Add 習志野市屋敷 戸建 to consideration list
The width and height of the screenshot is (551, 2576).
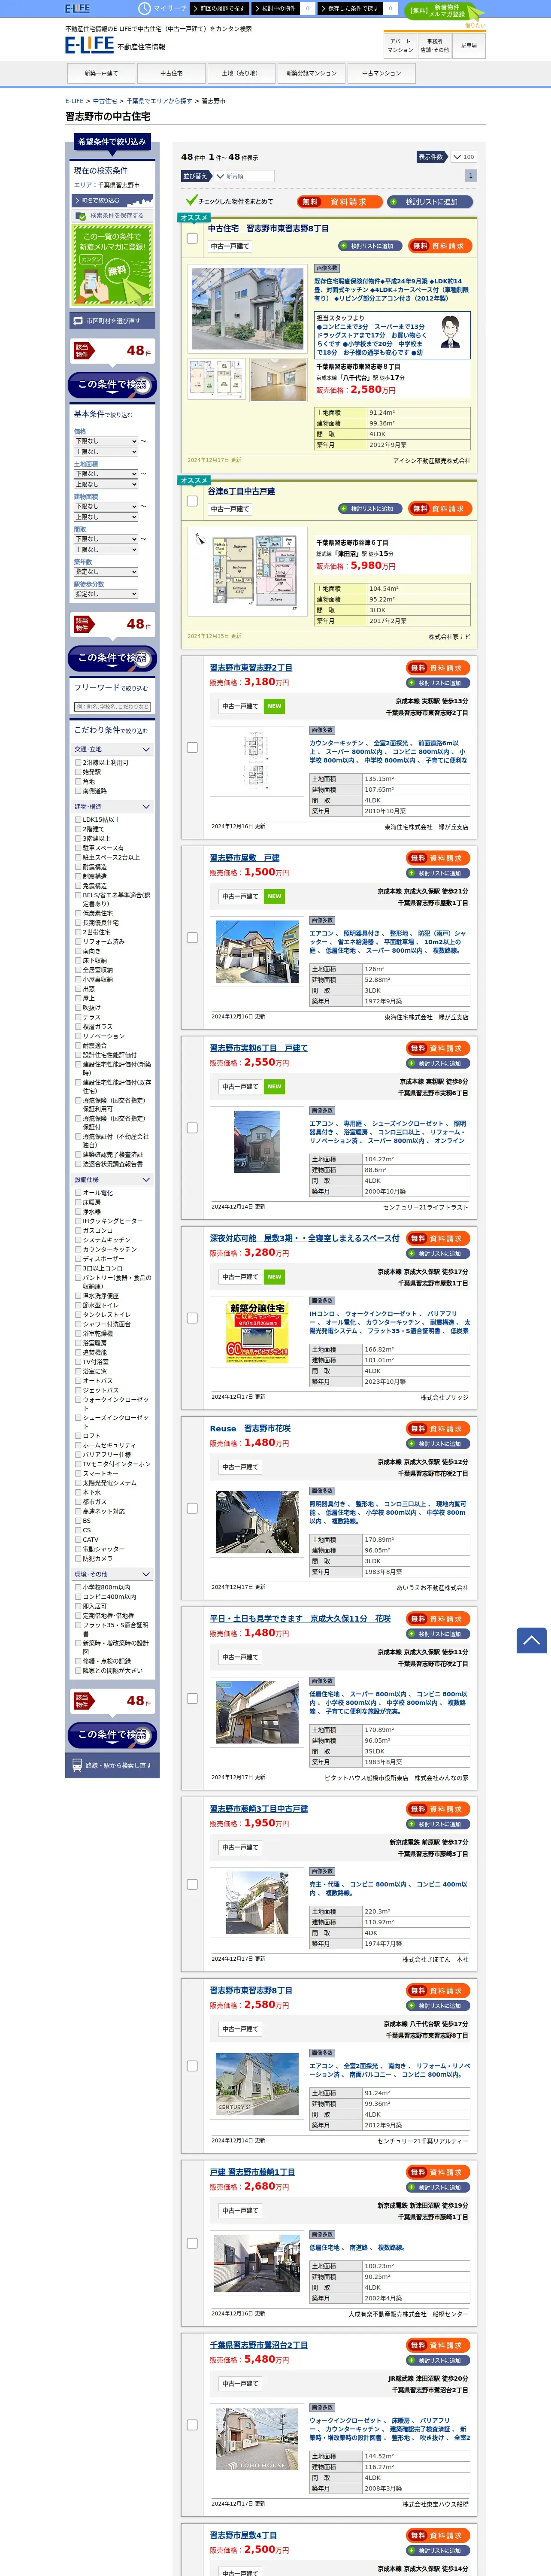pyautogui.click(x=438, y=873)
